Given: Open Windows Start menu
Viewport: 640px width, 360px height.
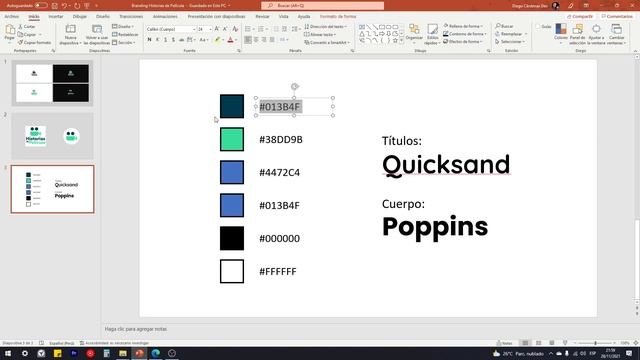Looking at the screenshot, I should point(8,353).
